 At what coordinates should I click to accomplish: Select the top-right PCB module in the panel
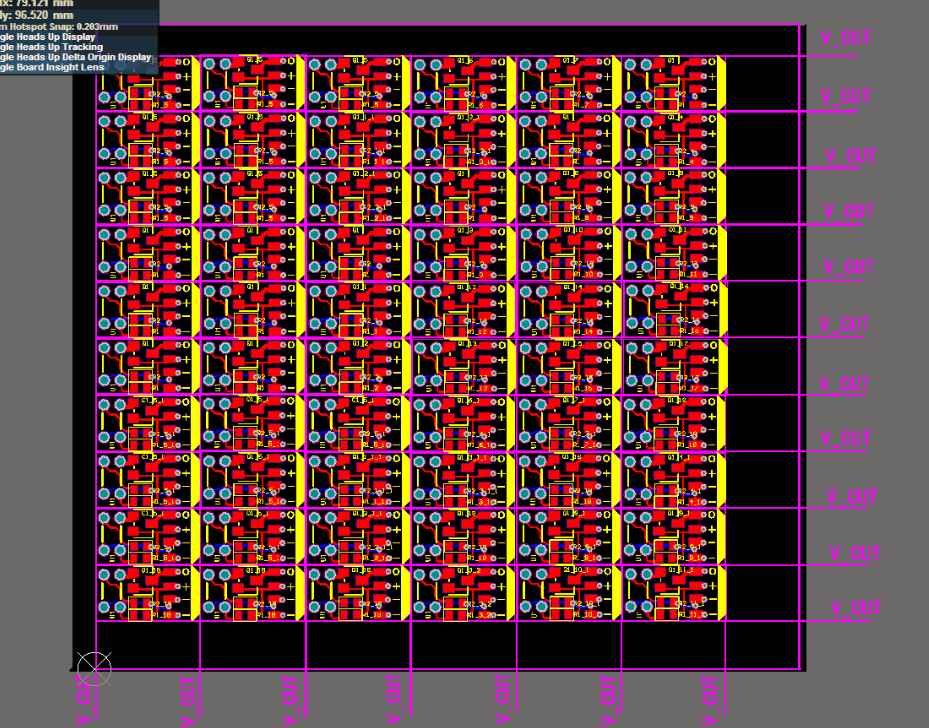point(673,82)
